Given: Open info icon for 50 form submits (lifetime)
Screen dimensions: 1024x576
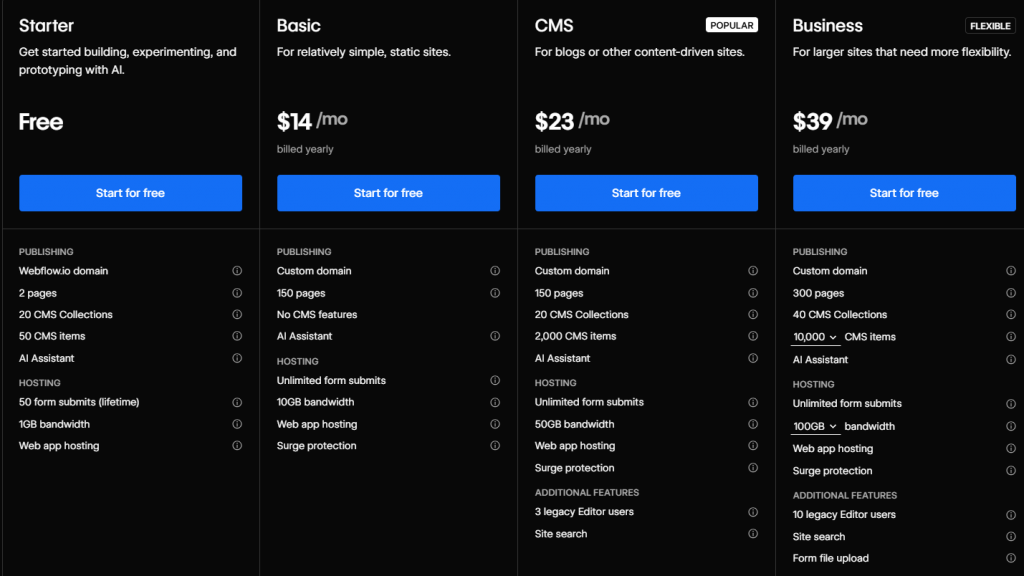Looking at the screenshot, I should click(237, 402).
